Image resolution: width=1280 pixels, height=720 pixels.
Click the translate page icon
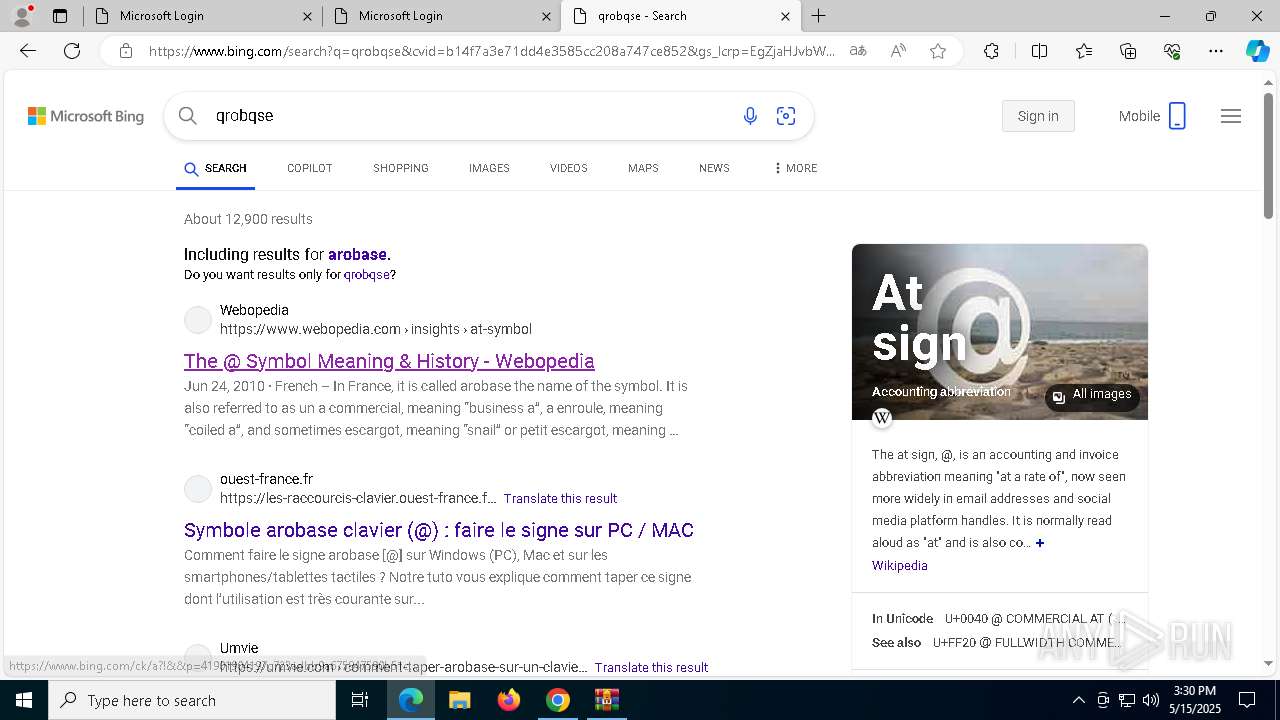pos(858,51)
